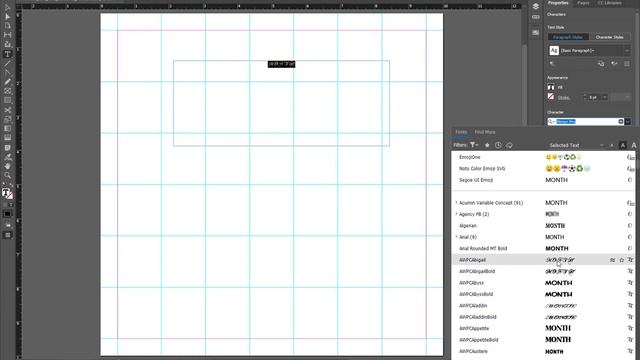Clear the font search field
Image resolution: width=640 pixels, height=360 pixels.
point(621,122)
